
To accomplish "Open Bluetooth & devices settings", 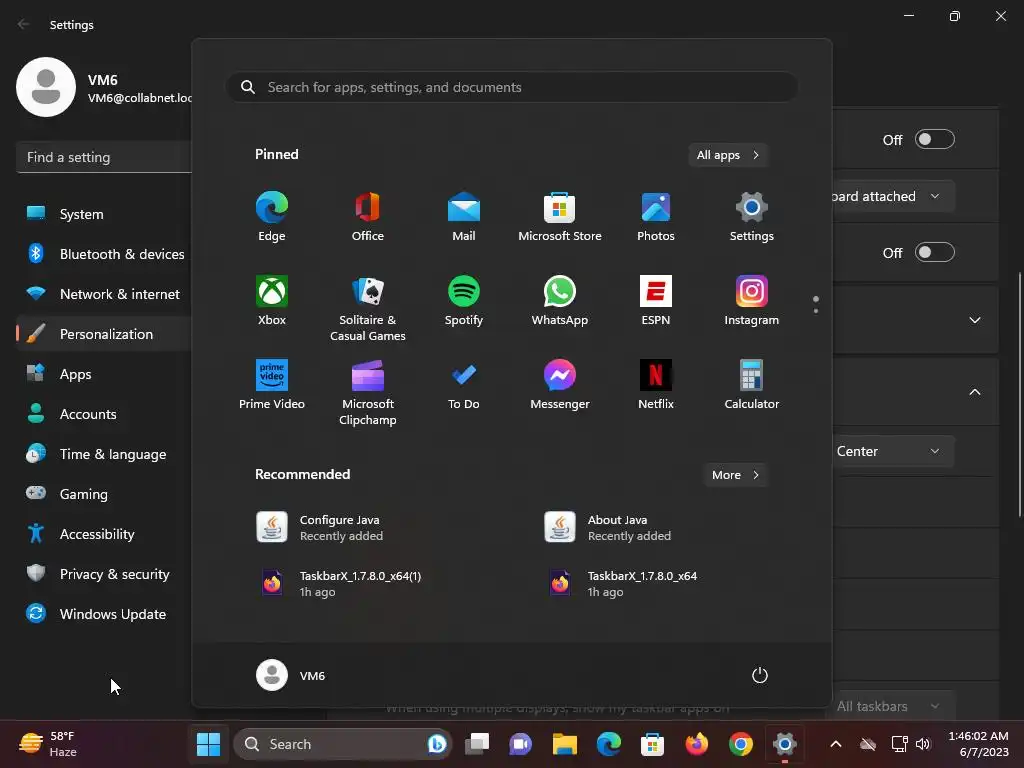I will (x=104, y=254).
